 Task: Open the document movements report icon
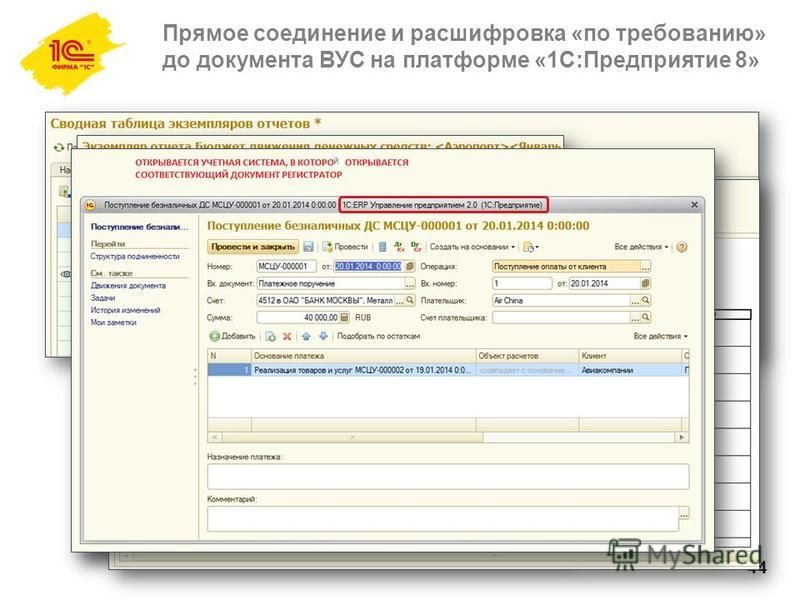tap(382, 247)
